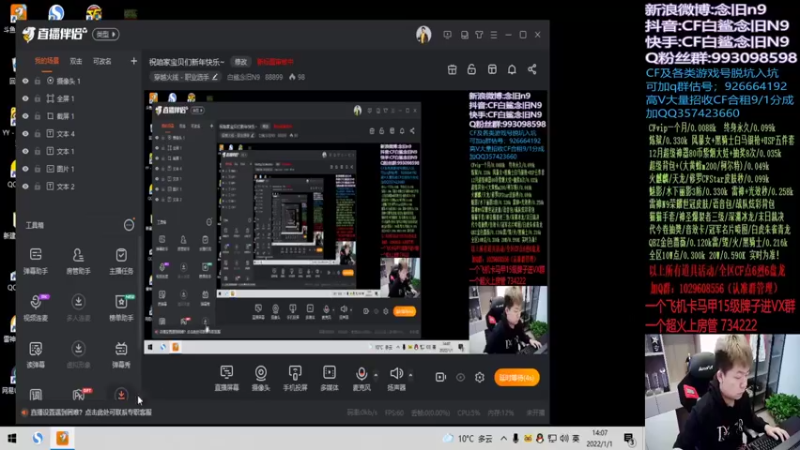Switch to the 我的场景 tab
800x450 pixels.
click(x=46, y=61)
